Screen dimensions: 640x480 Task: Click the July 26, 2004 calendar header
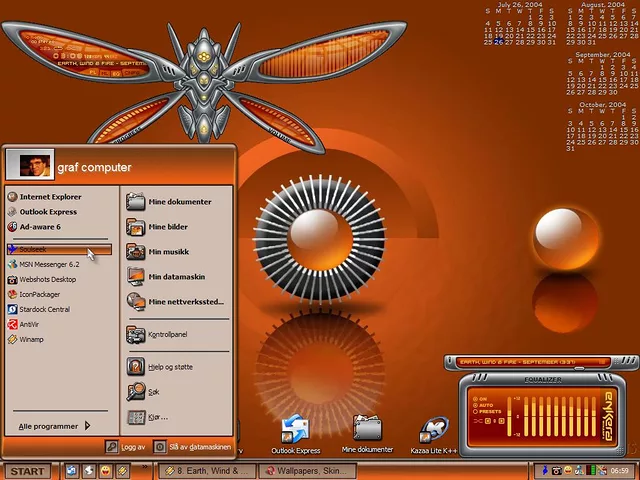pyautogui.click(x=520, y=5)
